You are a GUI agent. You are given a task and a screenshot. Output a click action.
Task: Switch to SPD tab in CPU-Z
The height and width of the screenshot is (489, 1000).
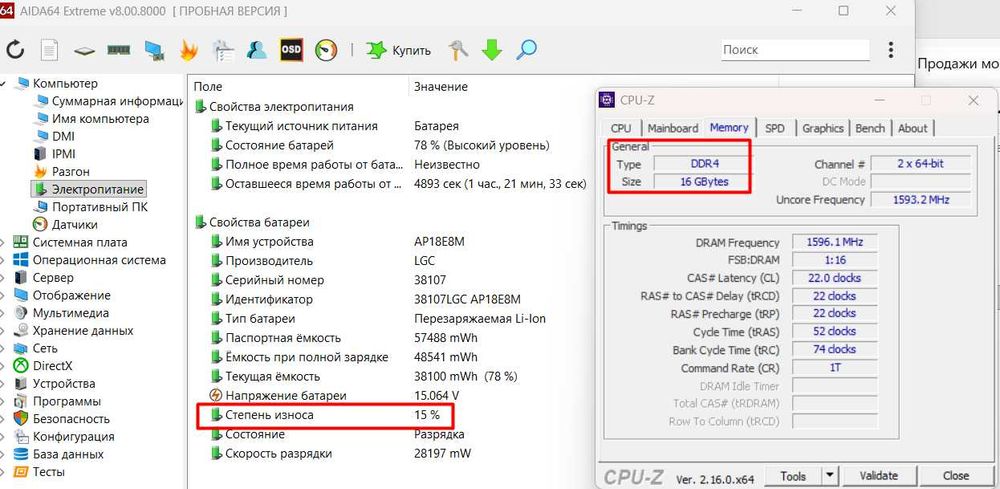pyautogui.click(x=775, y=128)
